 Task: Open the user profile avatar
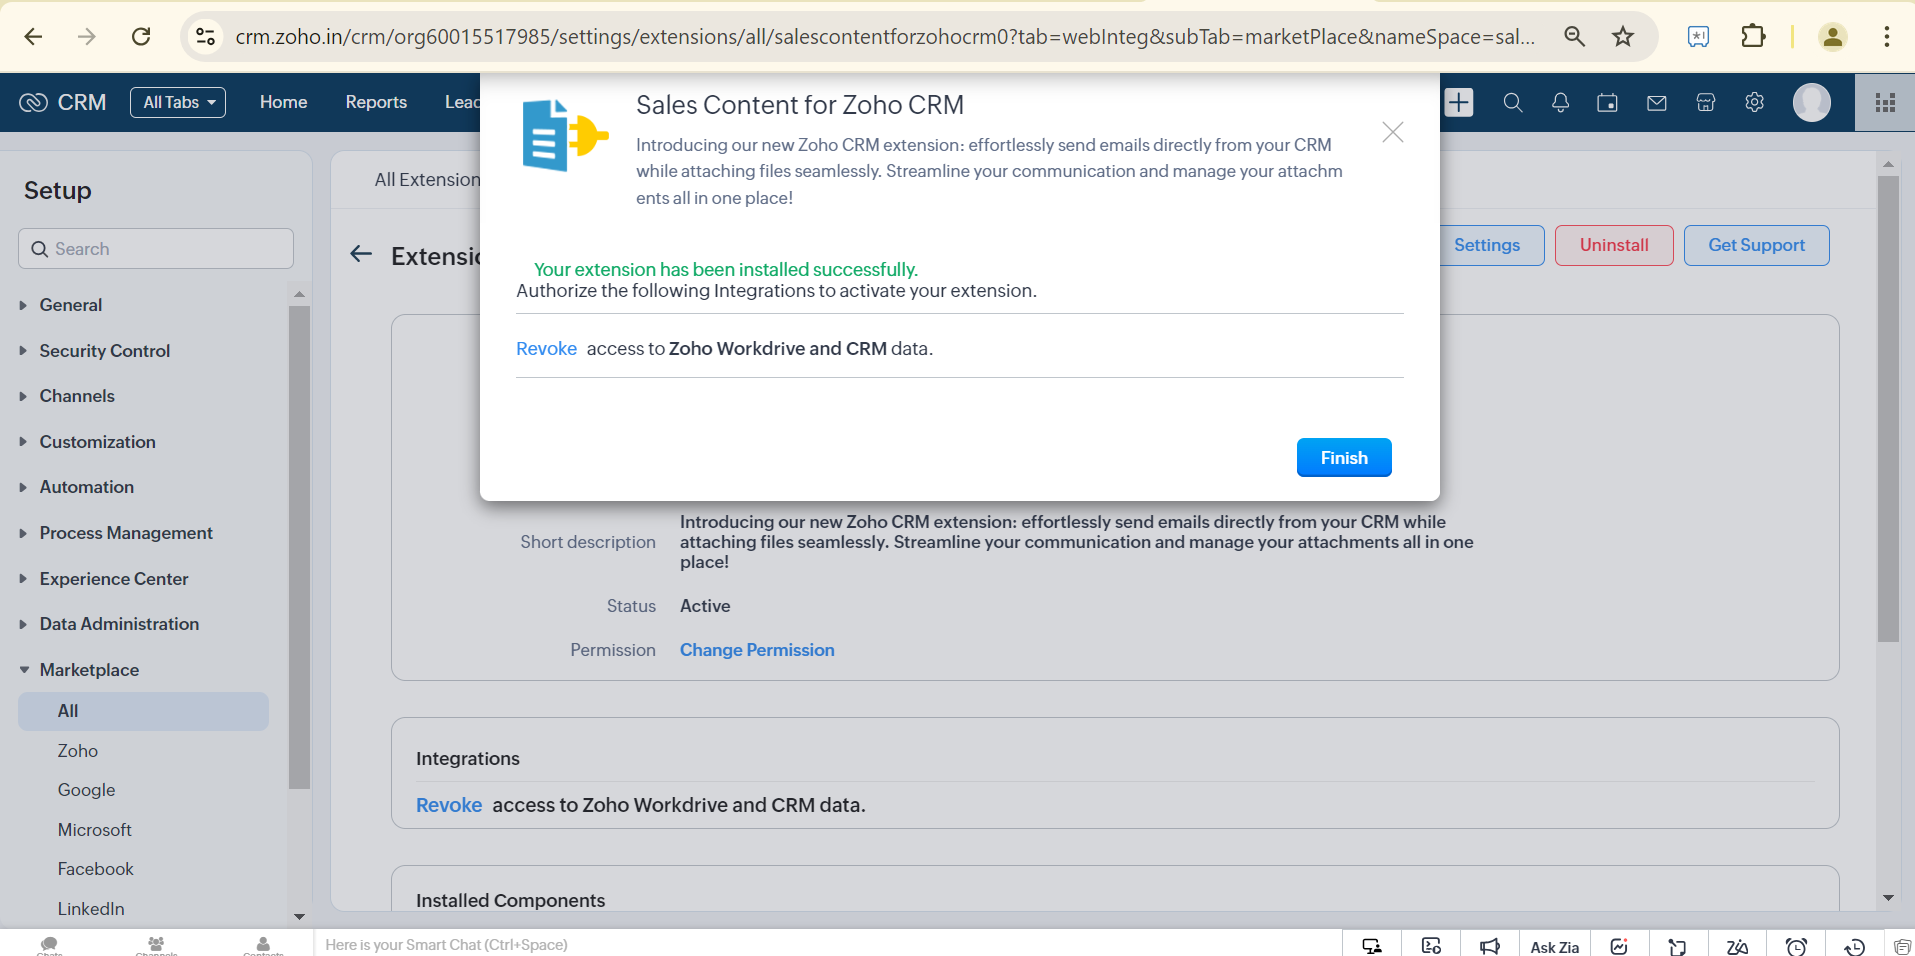(1811, 102)
